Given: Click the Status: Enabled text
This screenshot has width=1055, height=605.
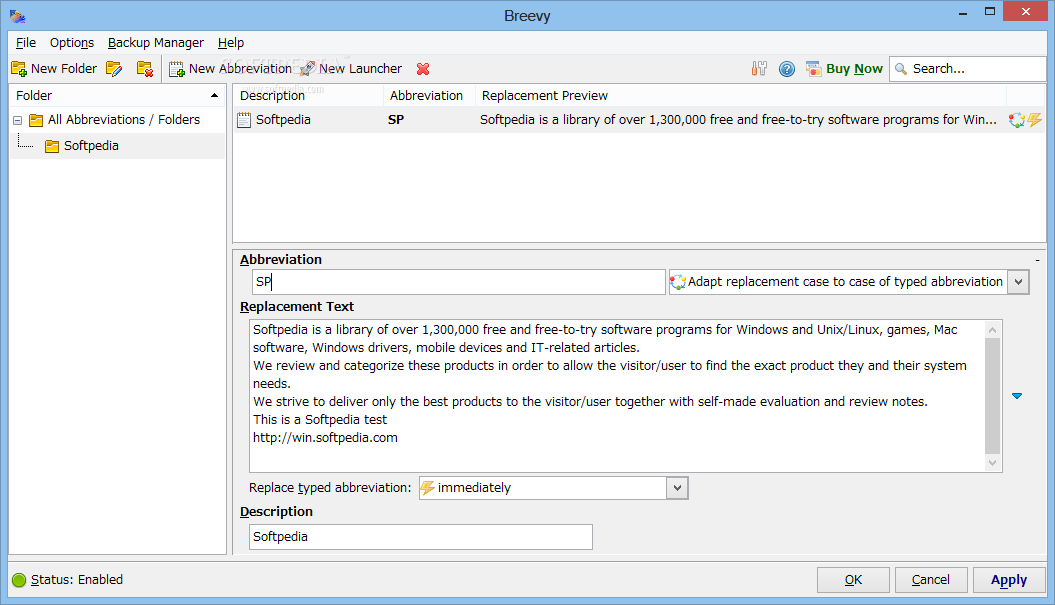Looking at the screenshot, I should coord(77,580).
